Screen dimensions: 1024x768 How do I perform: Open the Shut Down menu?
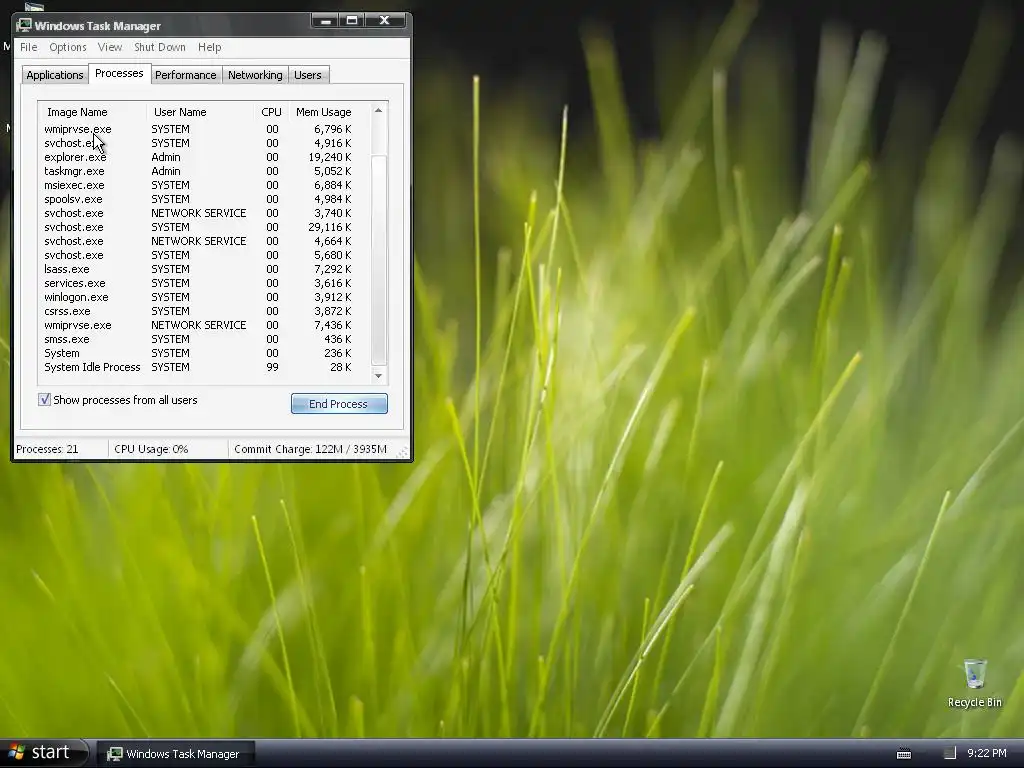pyautogui.click(x=160, y=47)
